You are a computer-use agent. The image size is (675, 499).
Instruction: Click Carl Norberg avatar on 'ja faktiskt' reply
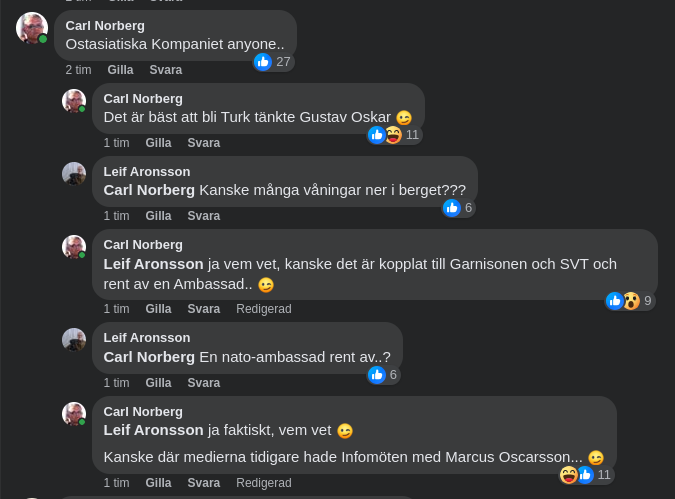click(x=74, y=414)
